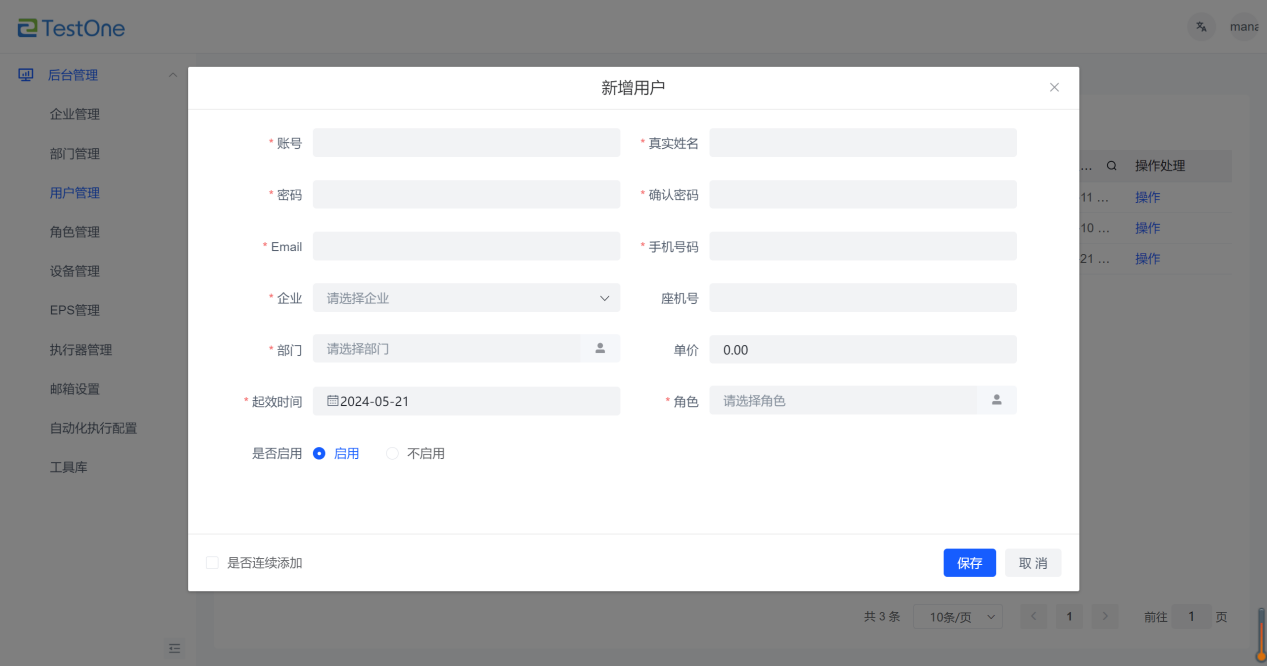Click the 前往 page number input

[1192, 617]
